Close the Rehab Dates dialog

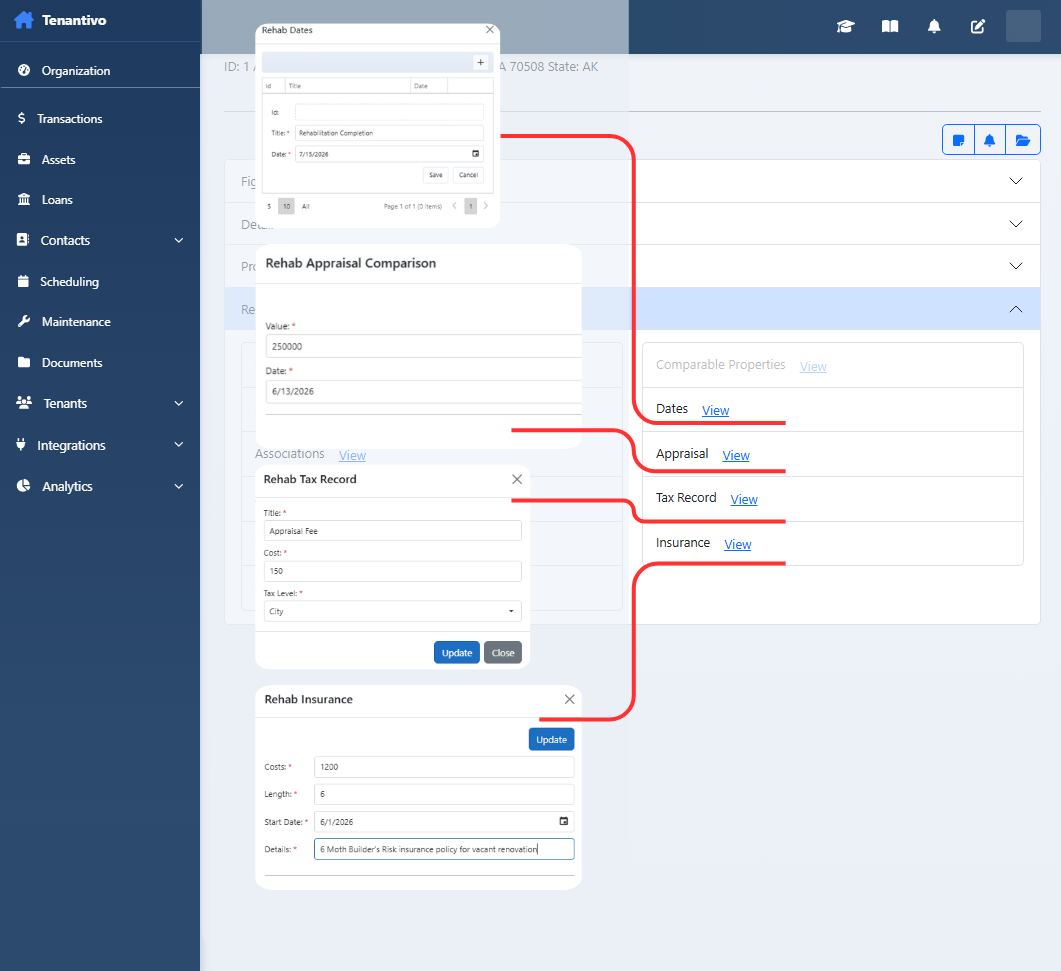490,30
